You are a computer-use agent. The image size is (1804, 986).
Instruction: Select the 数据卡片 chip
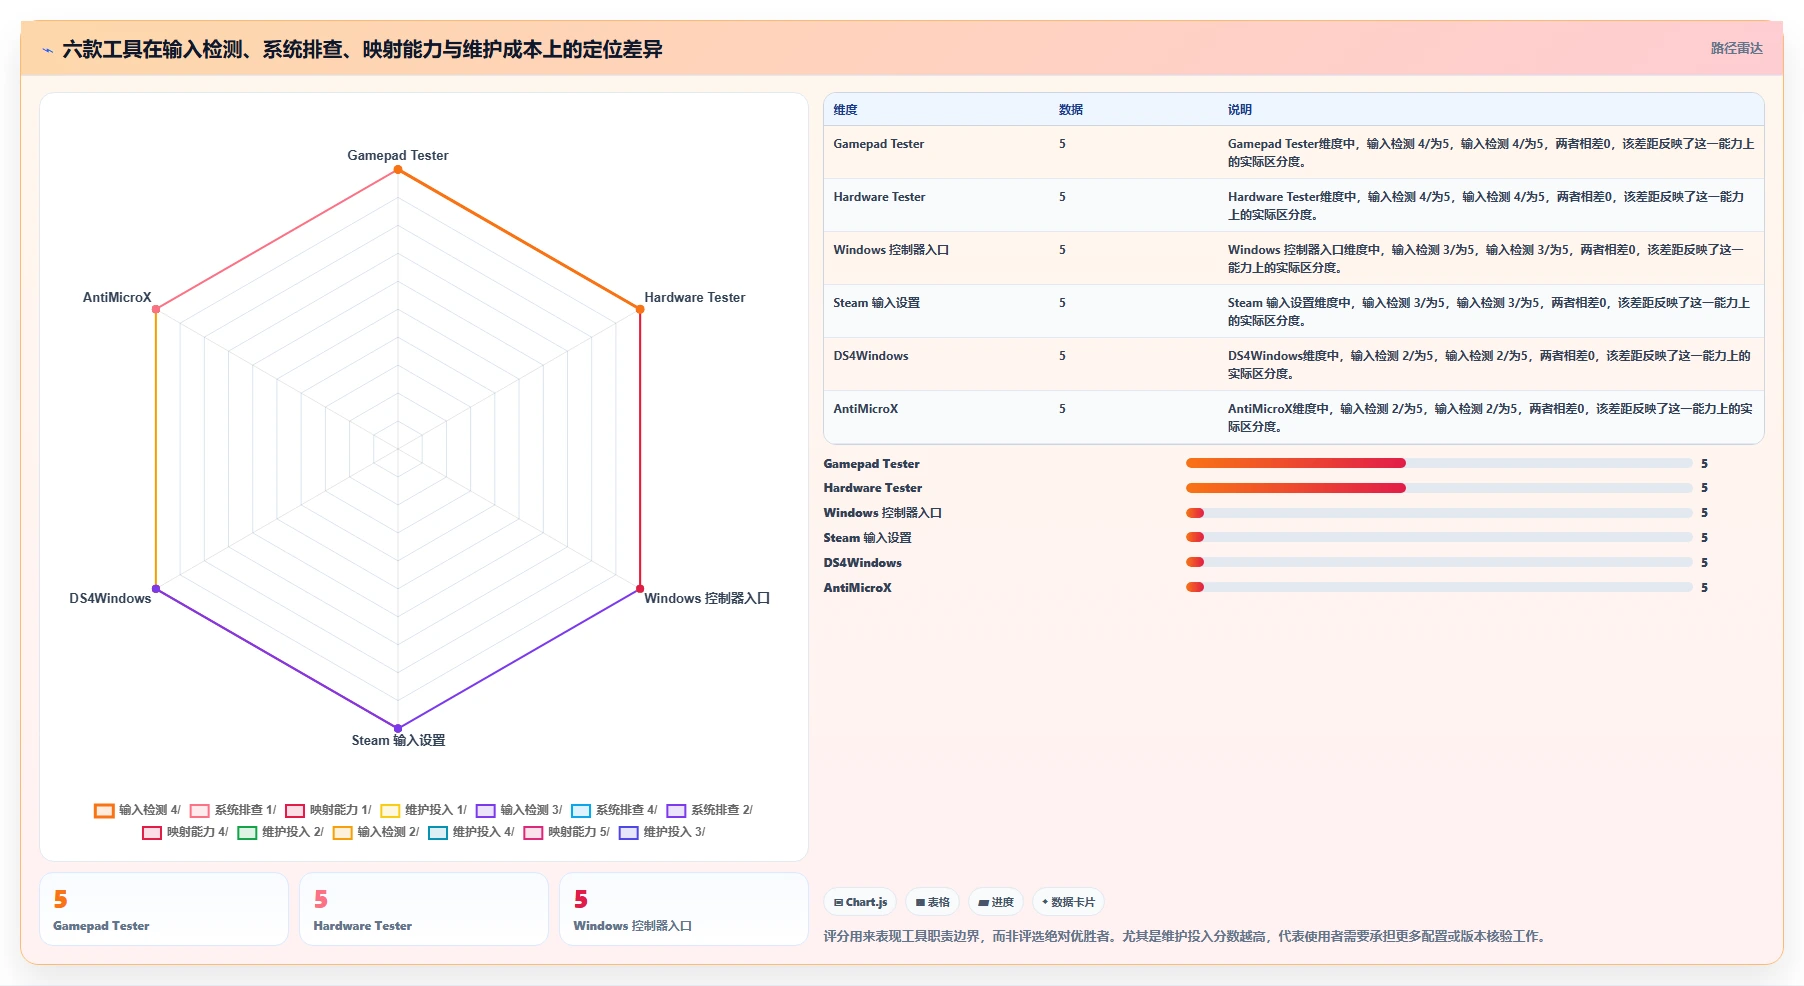pos(1068,902)
